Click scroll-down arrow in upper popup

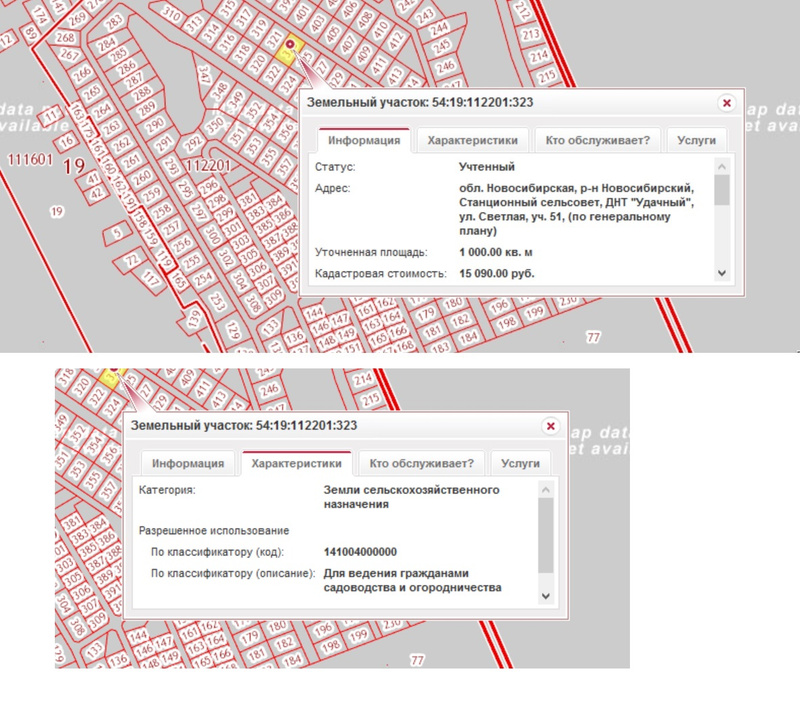tap(721, 273)
